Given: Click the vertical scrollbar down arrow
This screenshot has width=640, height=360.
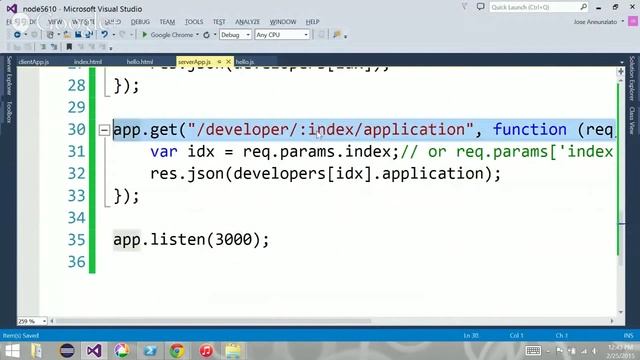Looking at the screenshot, I should point(621,312).
